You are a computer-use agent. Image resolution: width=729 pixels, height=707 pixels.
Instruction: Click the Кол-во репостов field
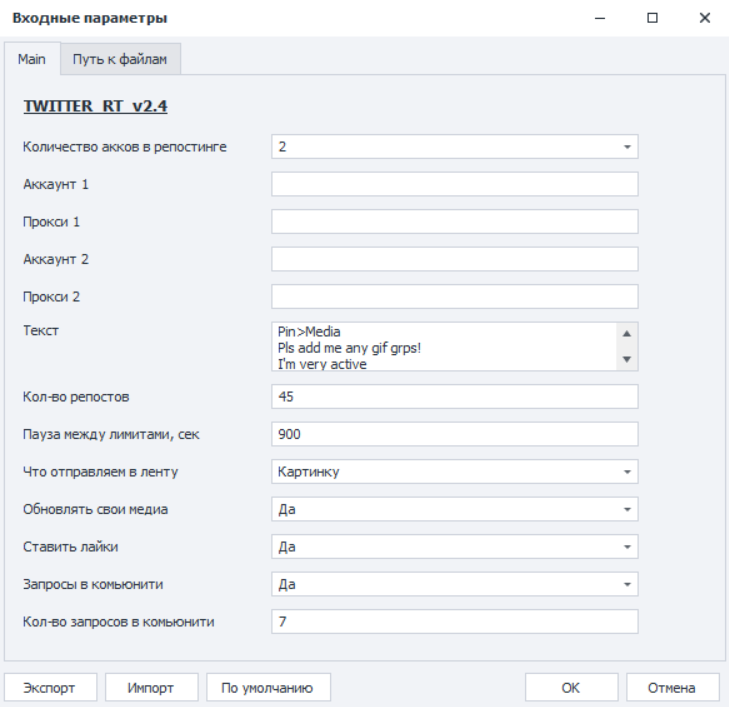(454, 397)
